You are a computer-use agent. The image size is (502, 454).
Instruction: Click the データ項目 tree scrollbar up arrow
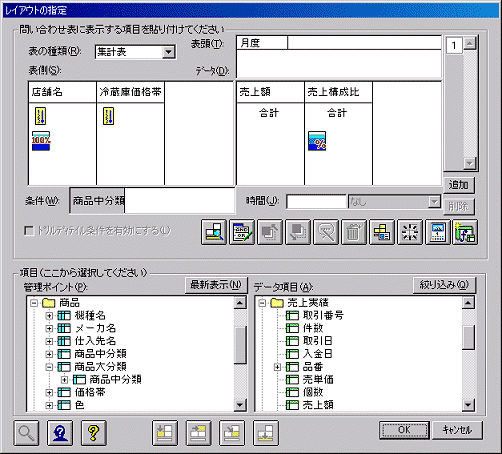pos(468,302)
